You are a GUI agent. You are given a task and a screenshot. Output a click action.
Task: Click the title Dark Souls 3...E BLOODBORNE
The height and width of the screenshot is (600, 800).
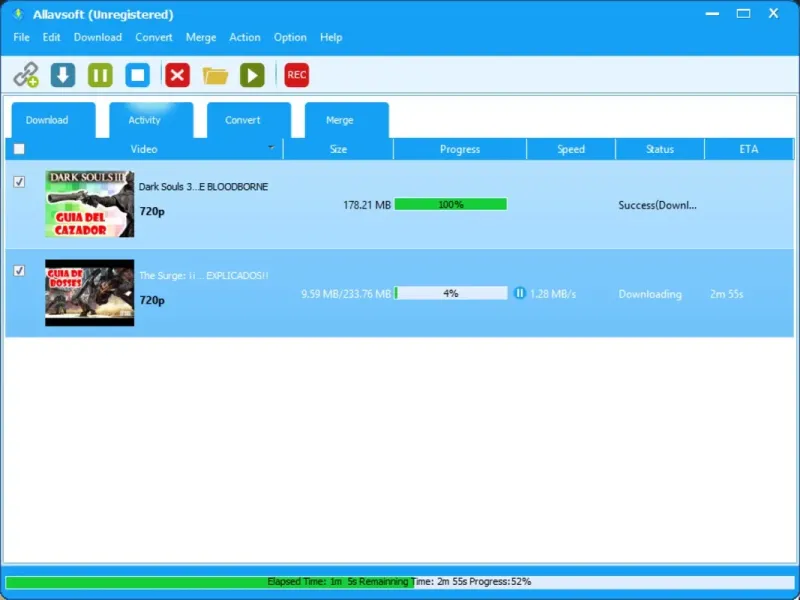tap(203, 187)
